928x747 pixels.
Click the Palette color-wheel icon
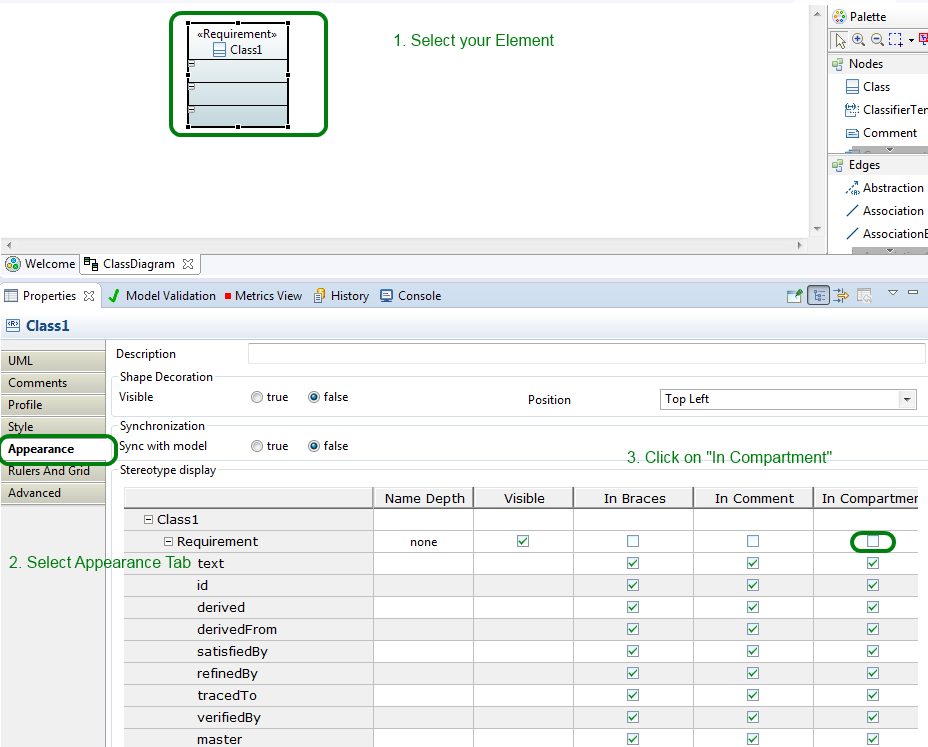pyautogui.click(x=839, y=17)
